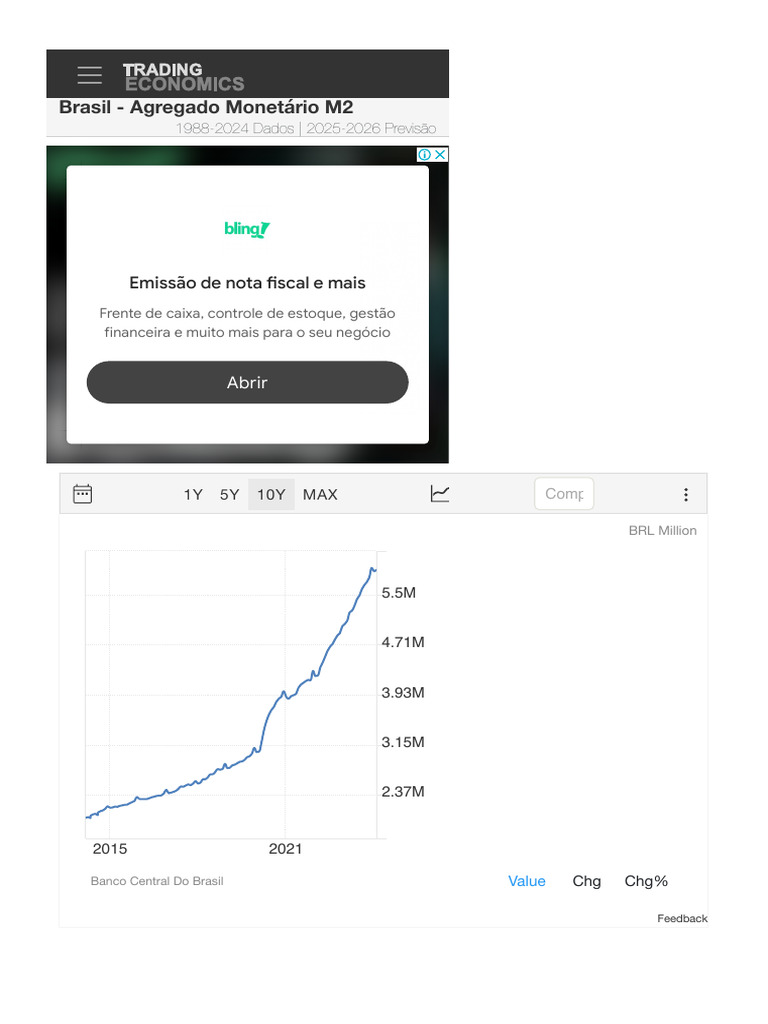Open the hamburger navigation menu
This screenshot has width=768, height=1024.
coord(90,75)
